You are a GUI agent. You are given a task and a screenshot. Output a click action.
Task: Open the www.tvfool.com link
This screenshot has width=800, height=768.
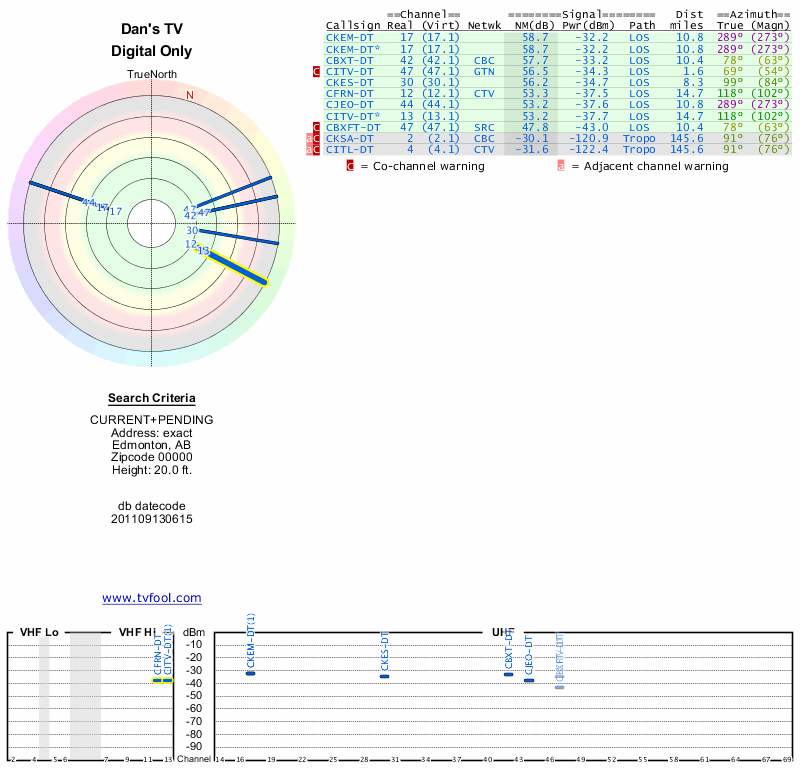click(152, 598)
